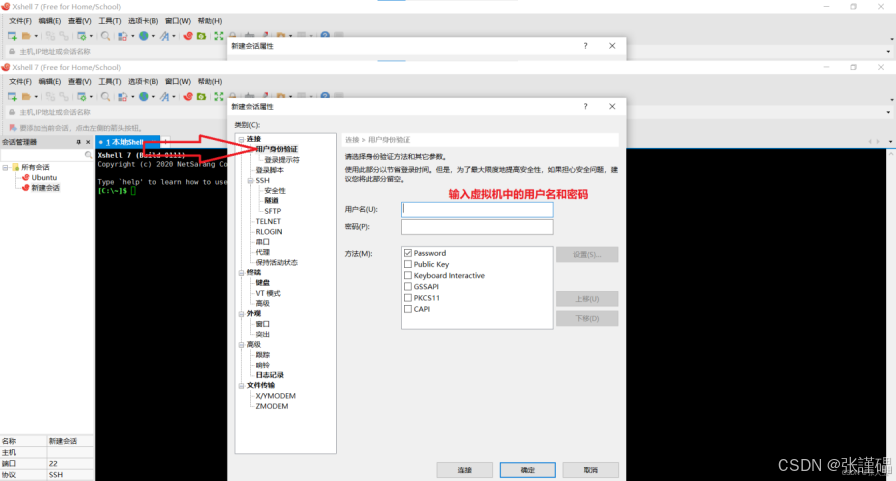This screenshot has width=896, height=481.
Task: Open 查看(V) menu in lower Xshell window
Action: (x=79, y=82)
